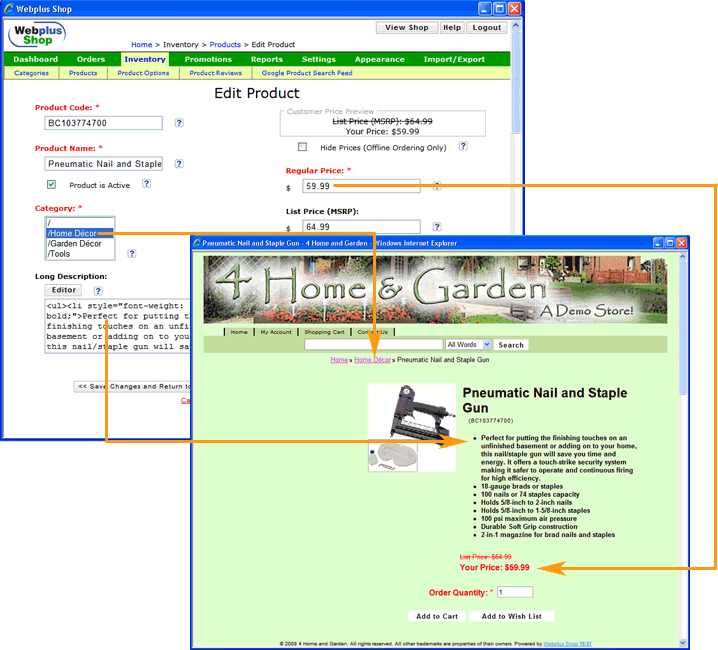Image resolution: width=718 pixels, height=650 pixels.
Task: Click Product Name input field
Action: (x=103, y=164)
